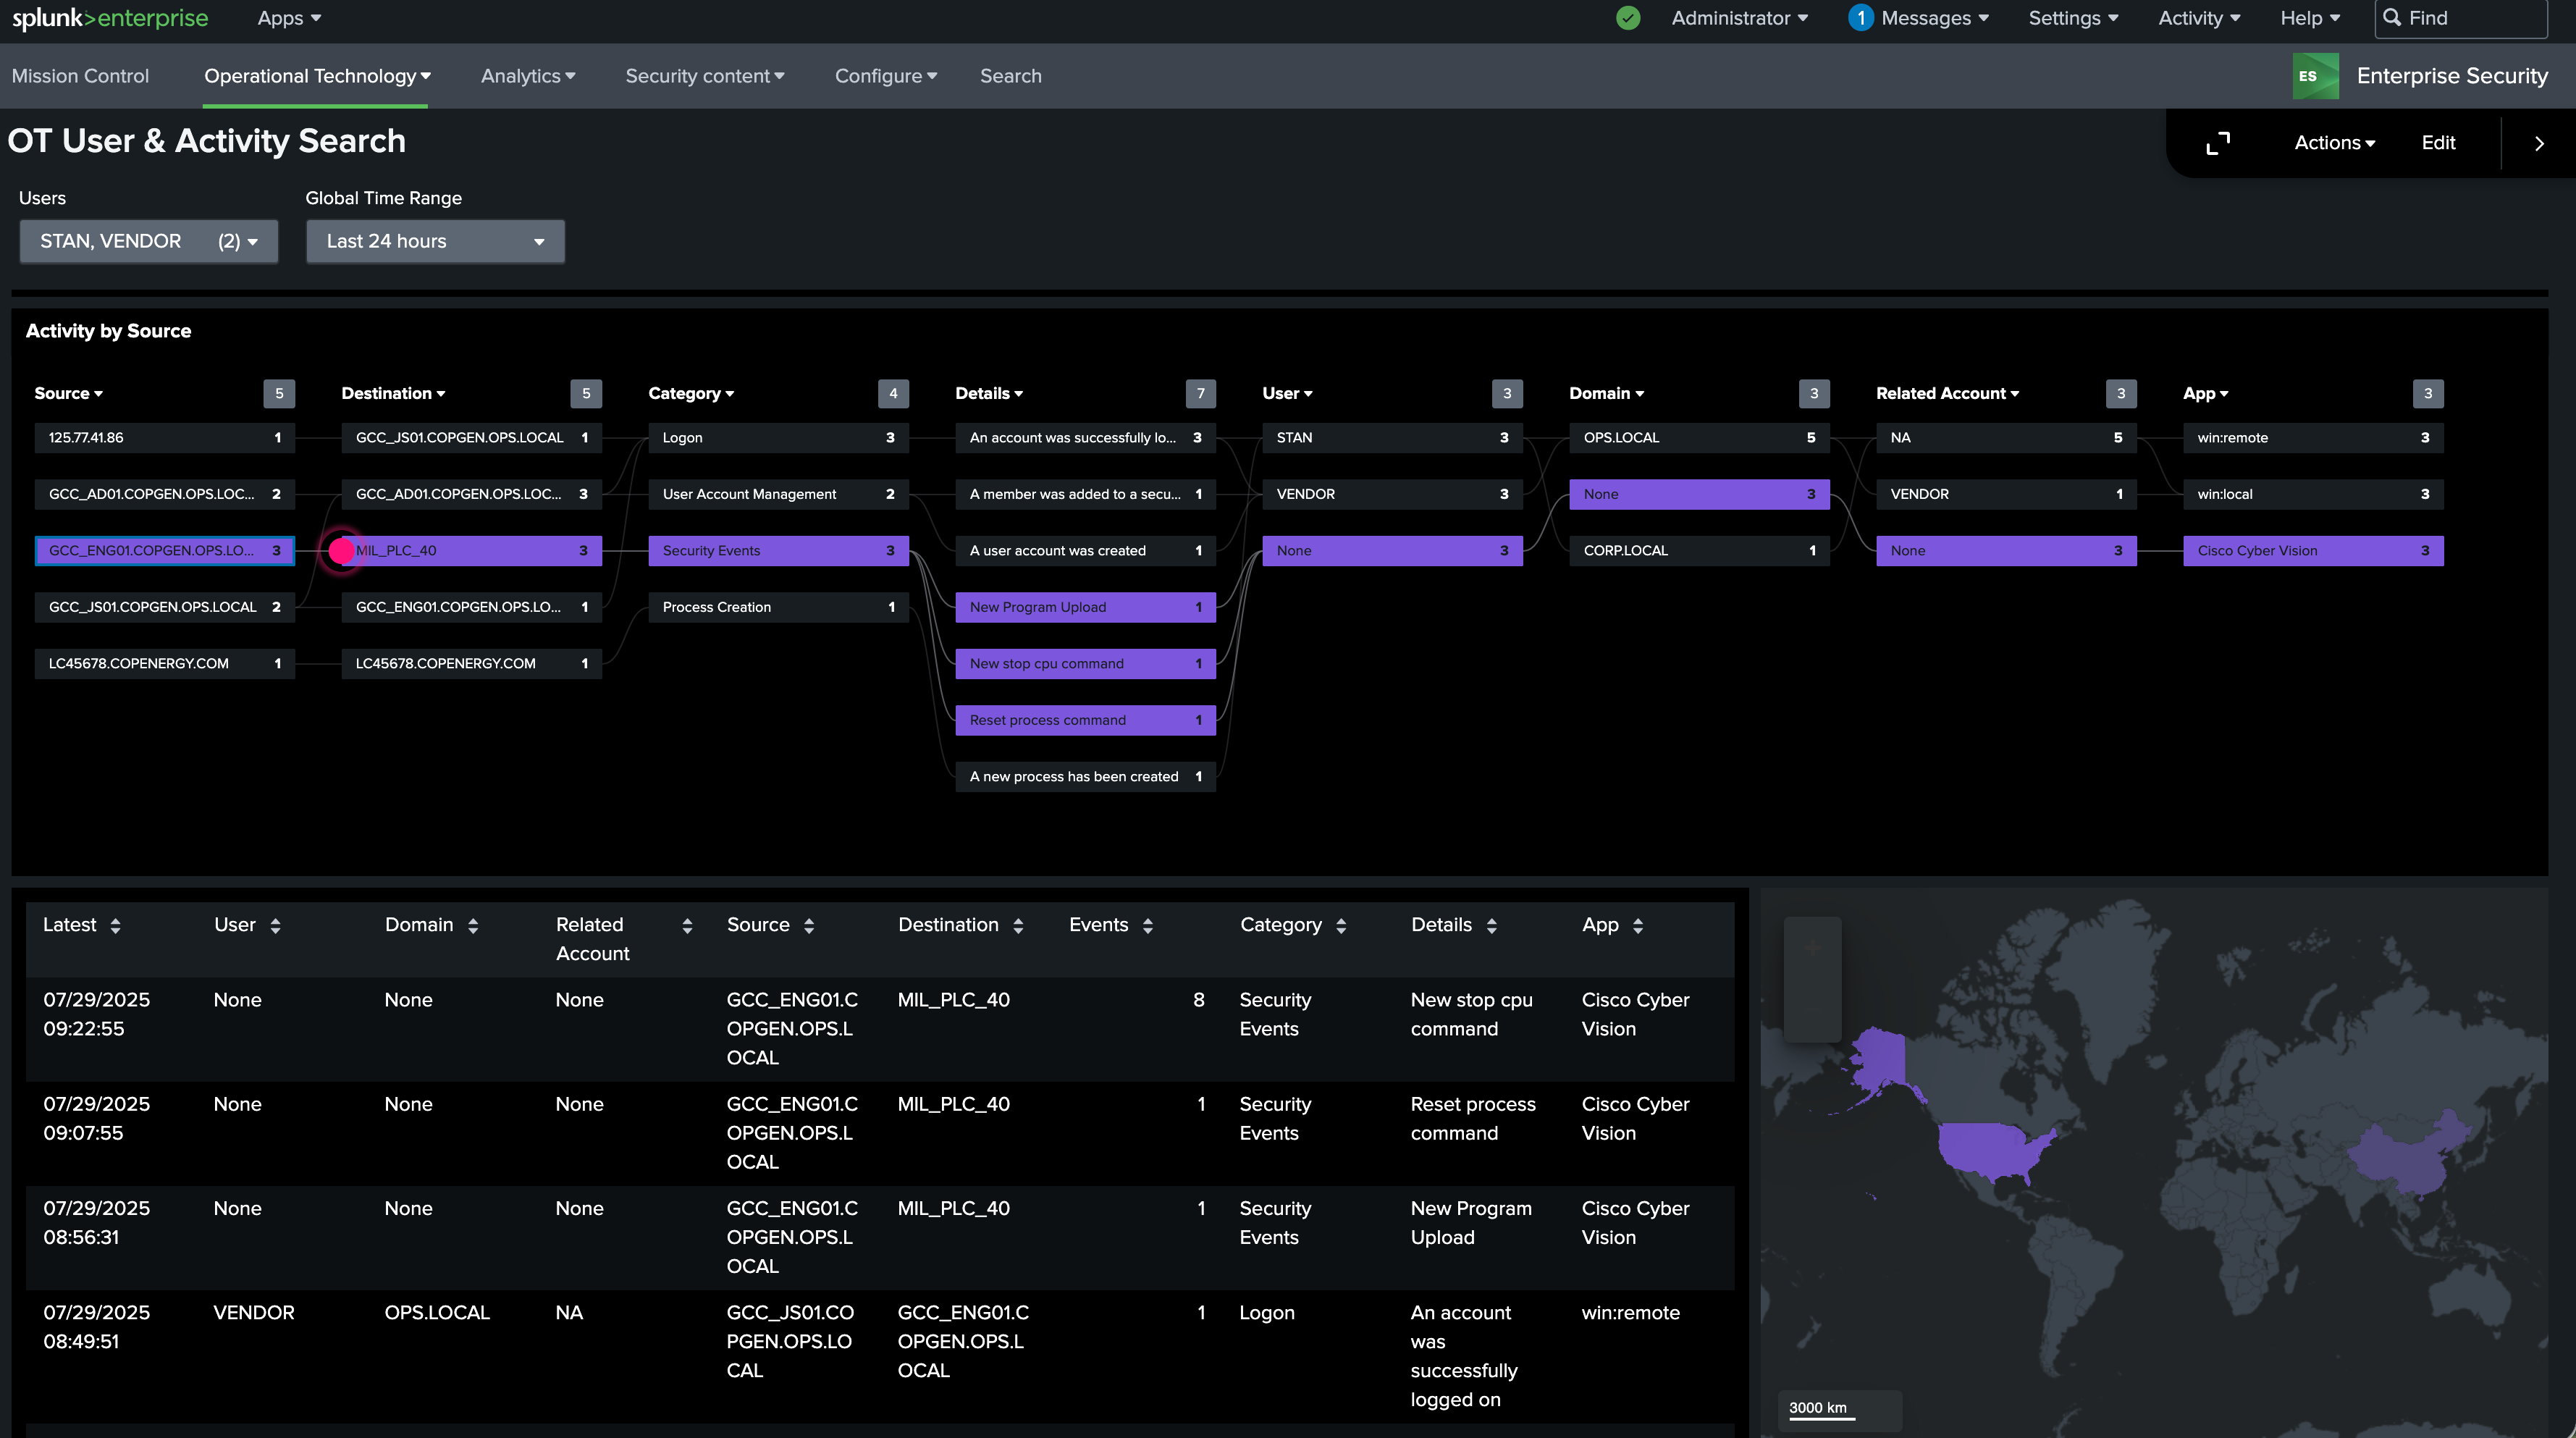
Task: Open the Operational Technology menu
Action: coord(317,76)
